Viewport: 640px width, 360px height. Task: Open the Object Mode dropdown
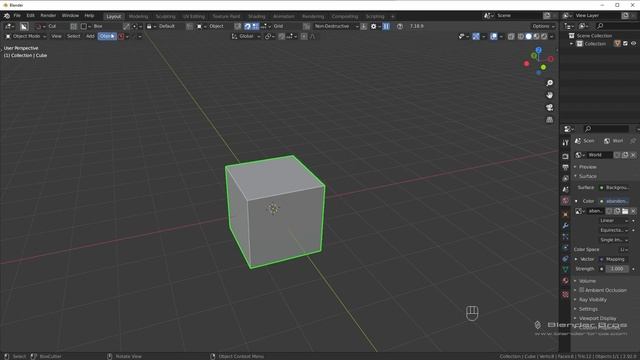(26, 36)
